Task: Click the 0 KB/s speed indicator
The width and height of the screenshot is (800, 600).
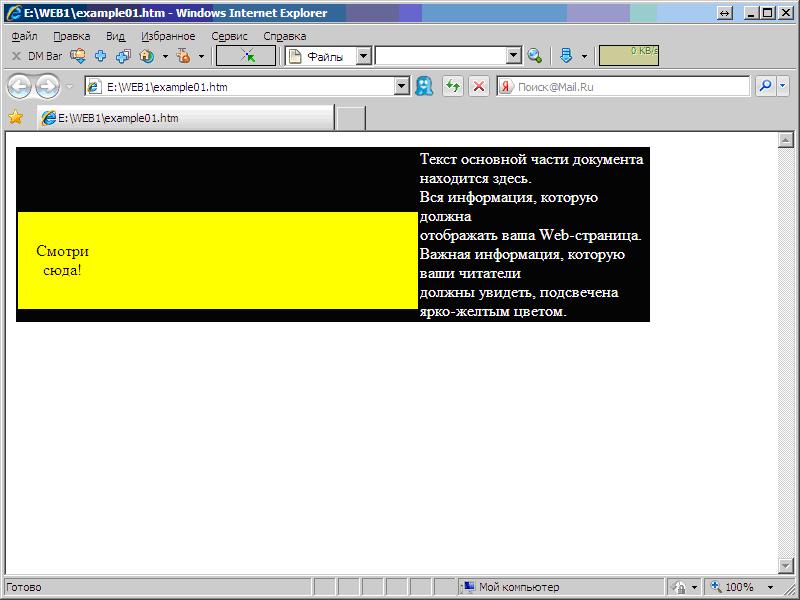Action: click(x=629, y=56)
